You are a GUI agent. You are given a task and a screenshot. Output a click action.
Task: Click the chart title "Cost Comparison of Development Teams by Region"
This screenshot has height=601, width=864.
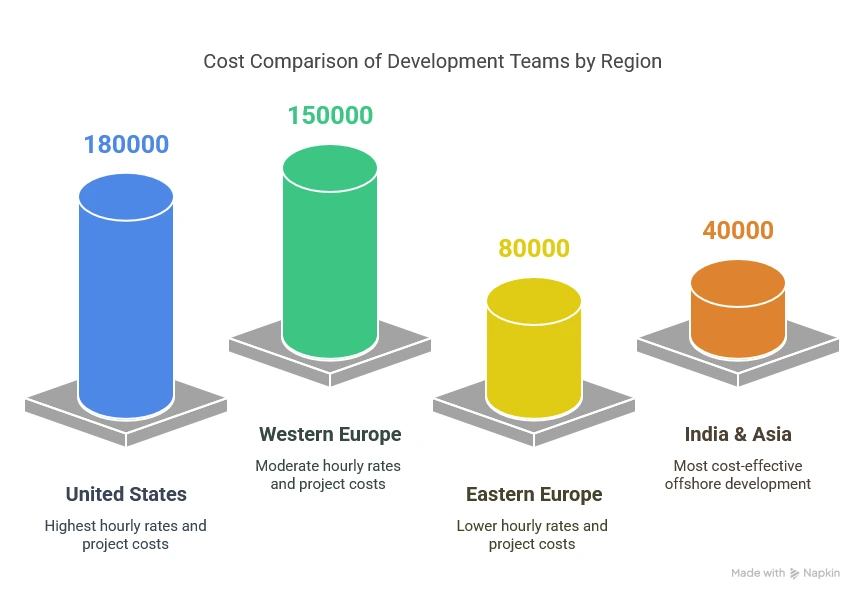[433, 62]
